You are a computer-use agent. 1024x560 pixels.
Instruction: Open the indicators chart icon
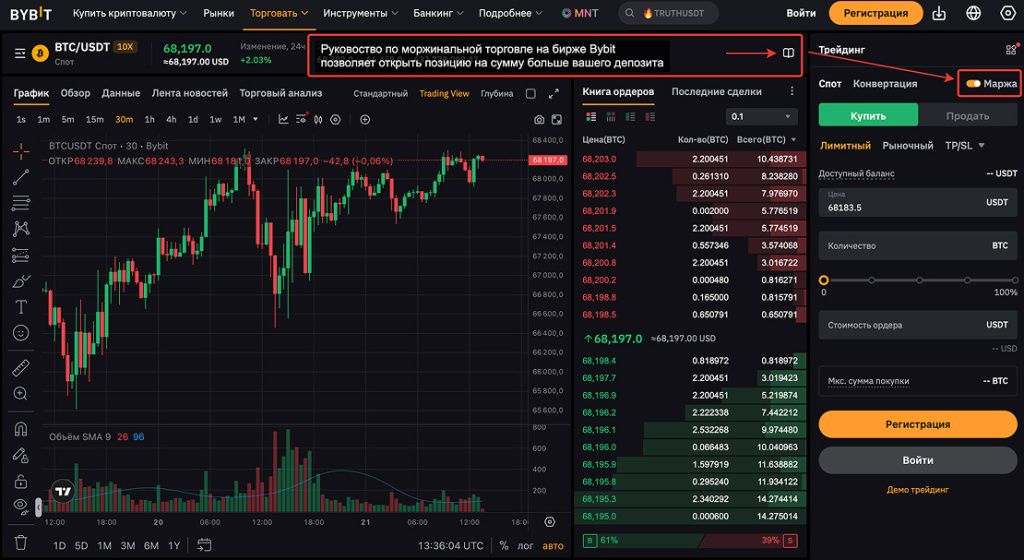click(x=283, y=119)
